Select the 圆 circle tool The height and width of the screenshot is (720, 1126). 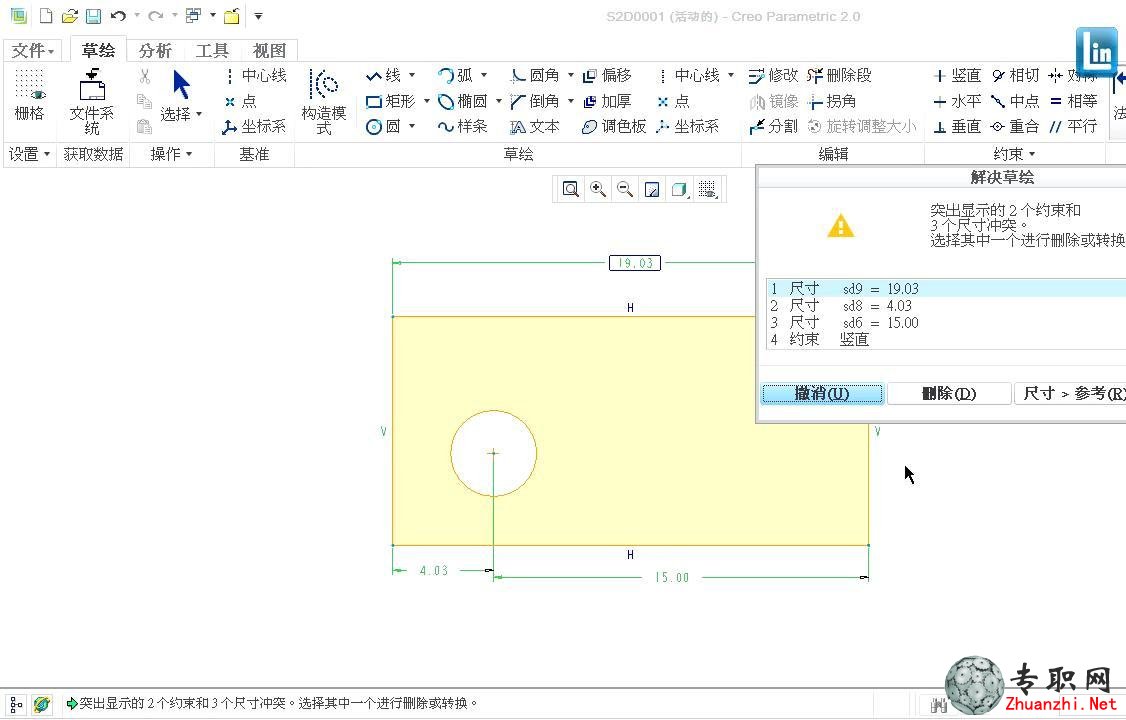[x=383, y=126]
